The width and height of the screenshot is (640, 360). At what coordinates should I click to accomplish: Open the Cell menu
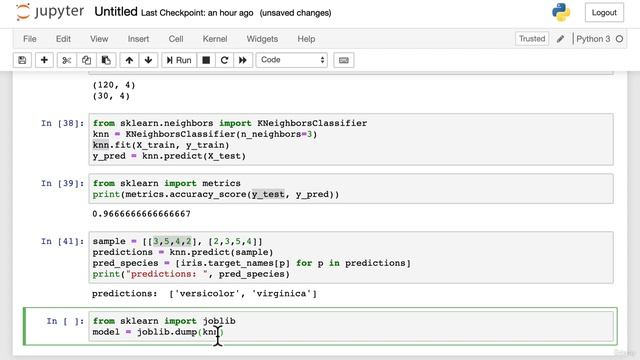176,39
